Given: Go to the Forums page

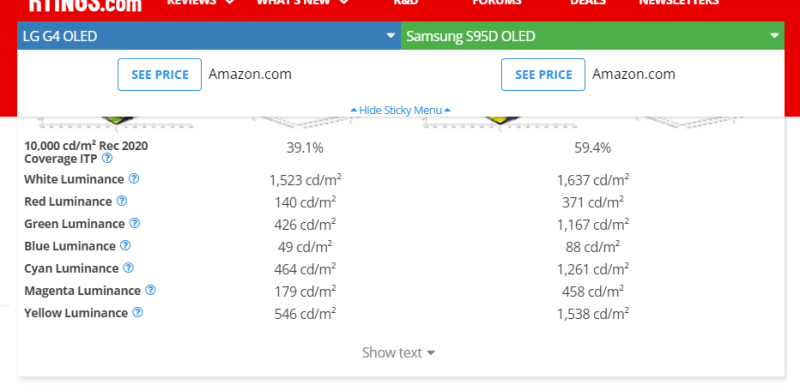Looking at the screenshot, I should point(497,2).
